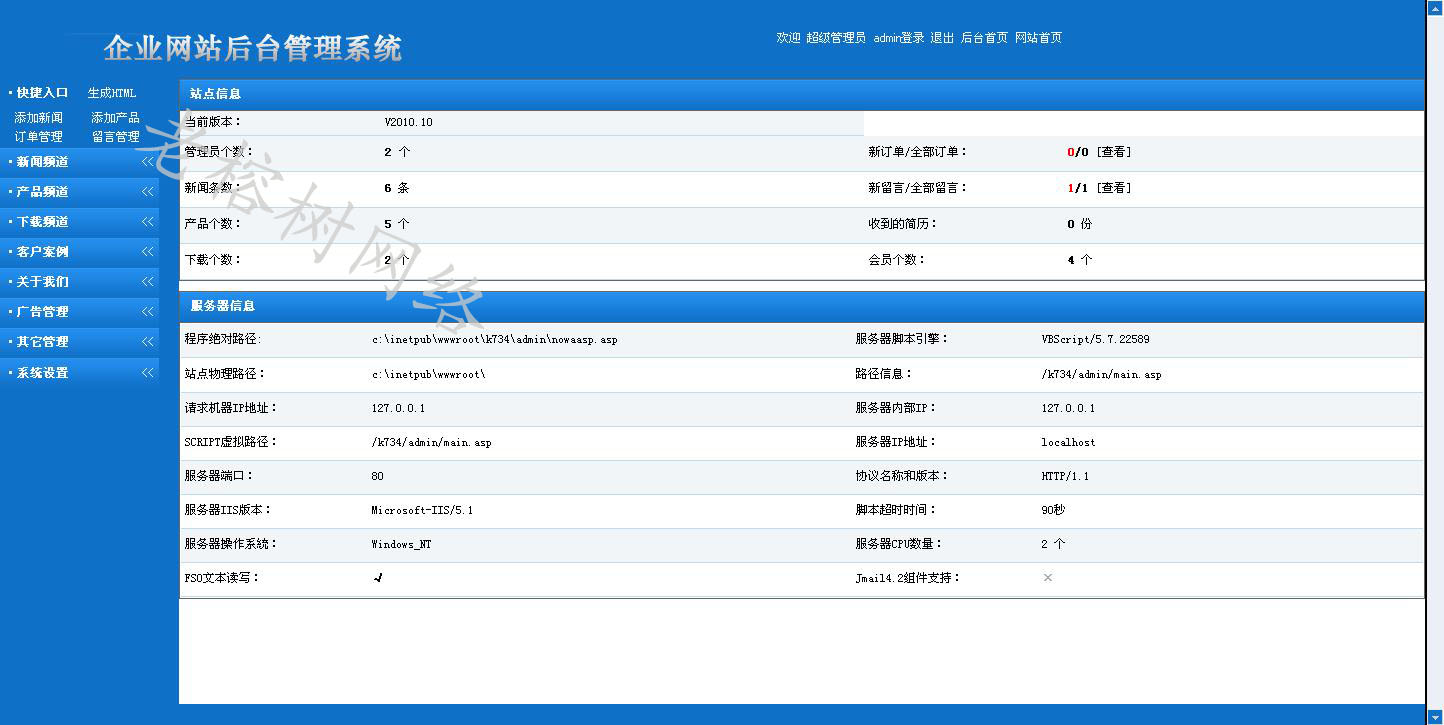Click 查看 link next to 新留言
The image size is (1444, 725).
point(1114,188)
